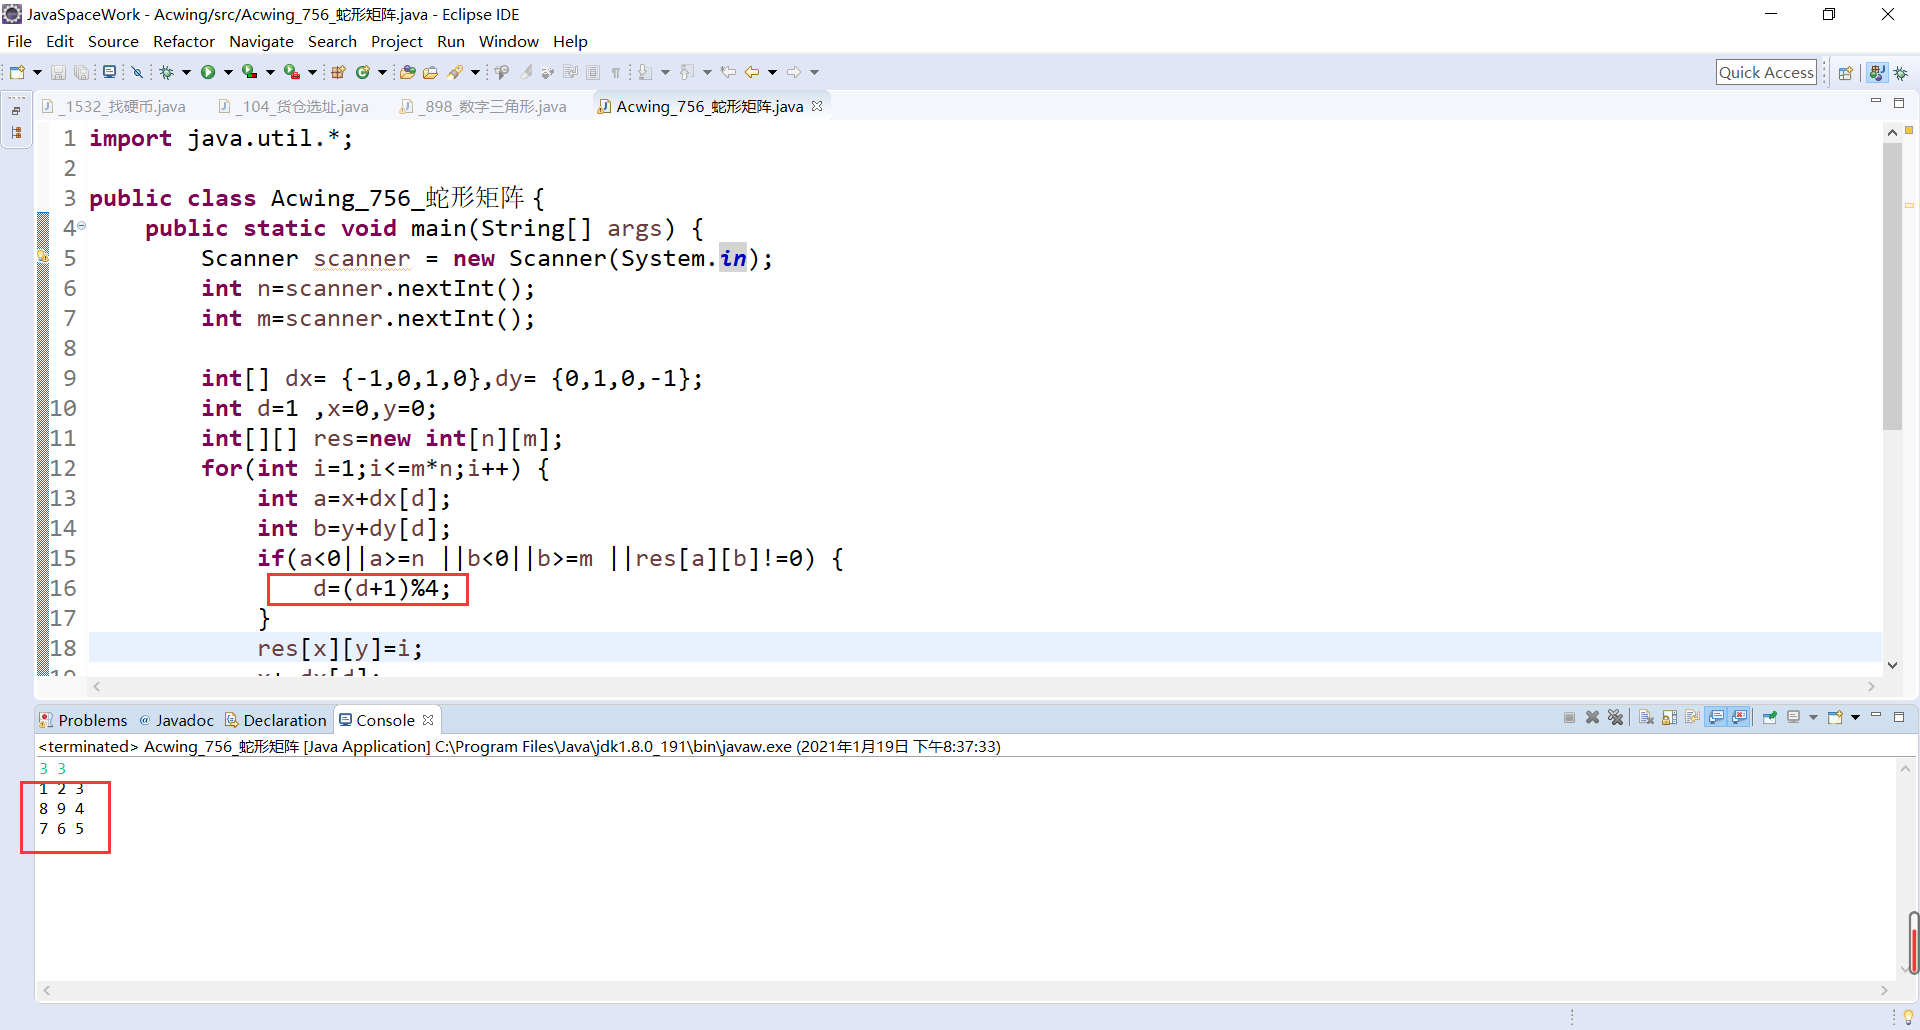Start debugging with the bug icon
The width and height of the screenshot is (1920, 1030).
click(166, 72)
